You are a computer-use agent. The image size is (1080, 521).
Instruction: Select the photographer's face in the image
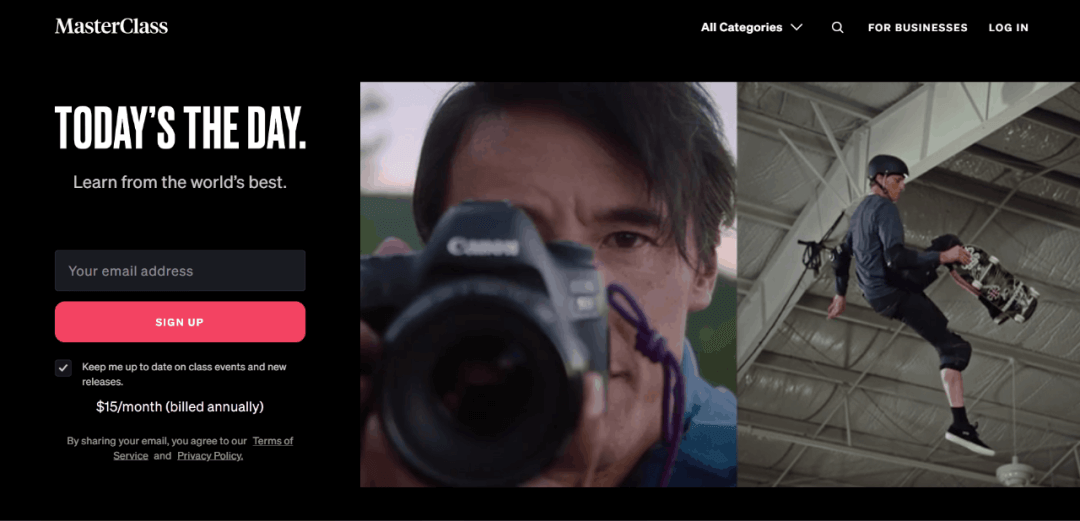585,207
